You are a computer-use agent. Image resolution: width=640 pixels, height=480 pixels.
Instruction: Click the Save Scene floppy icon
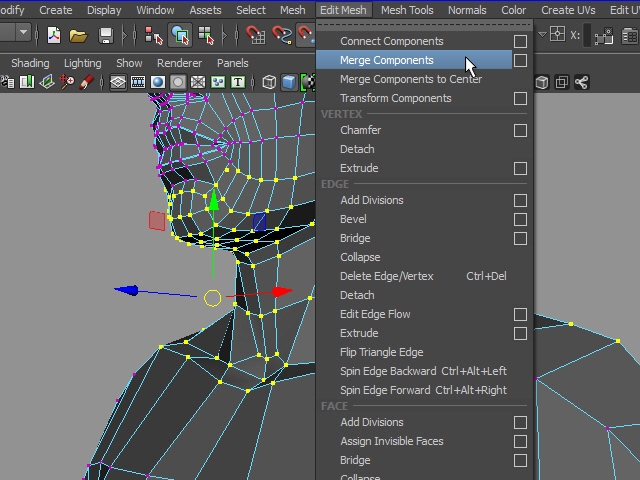click(106, 36)
